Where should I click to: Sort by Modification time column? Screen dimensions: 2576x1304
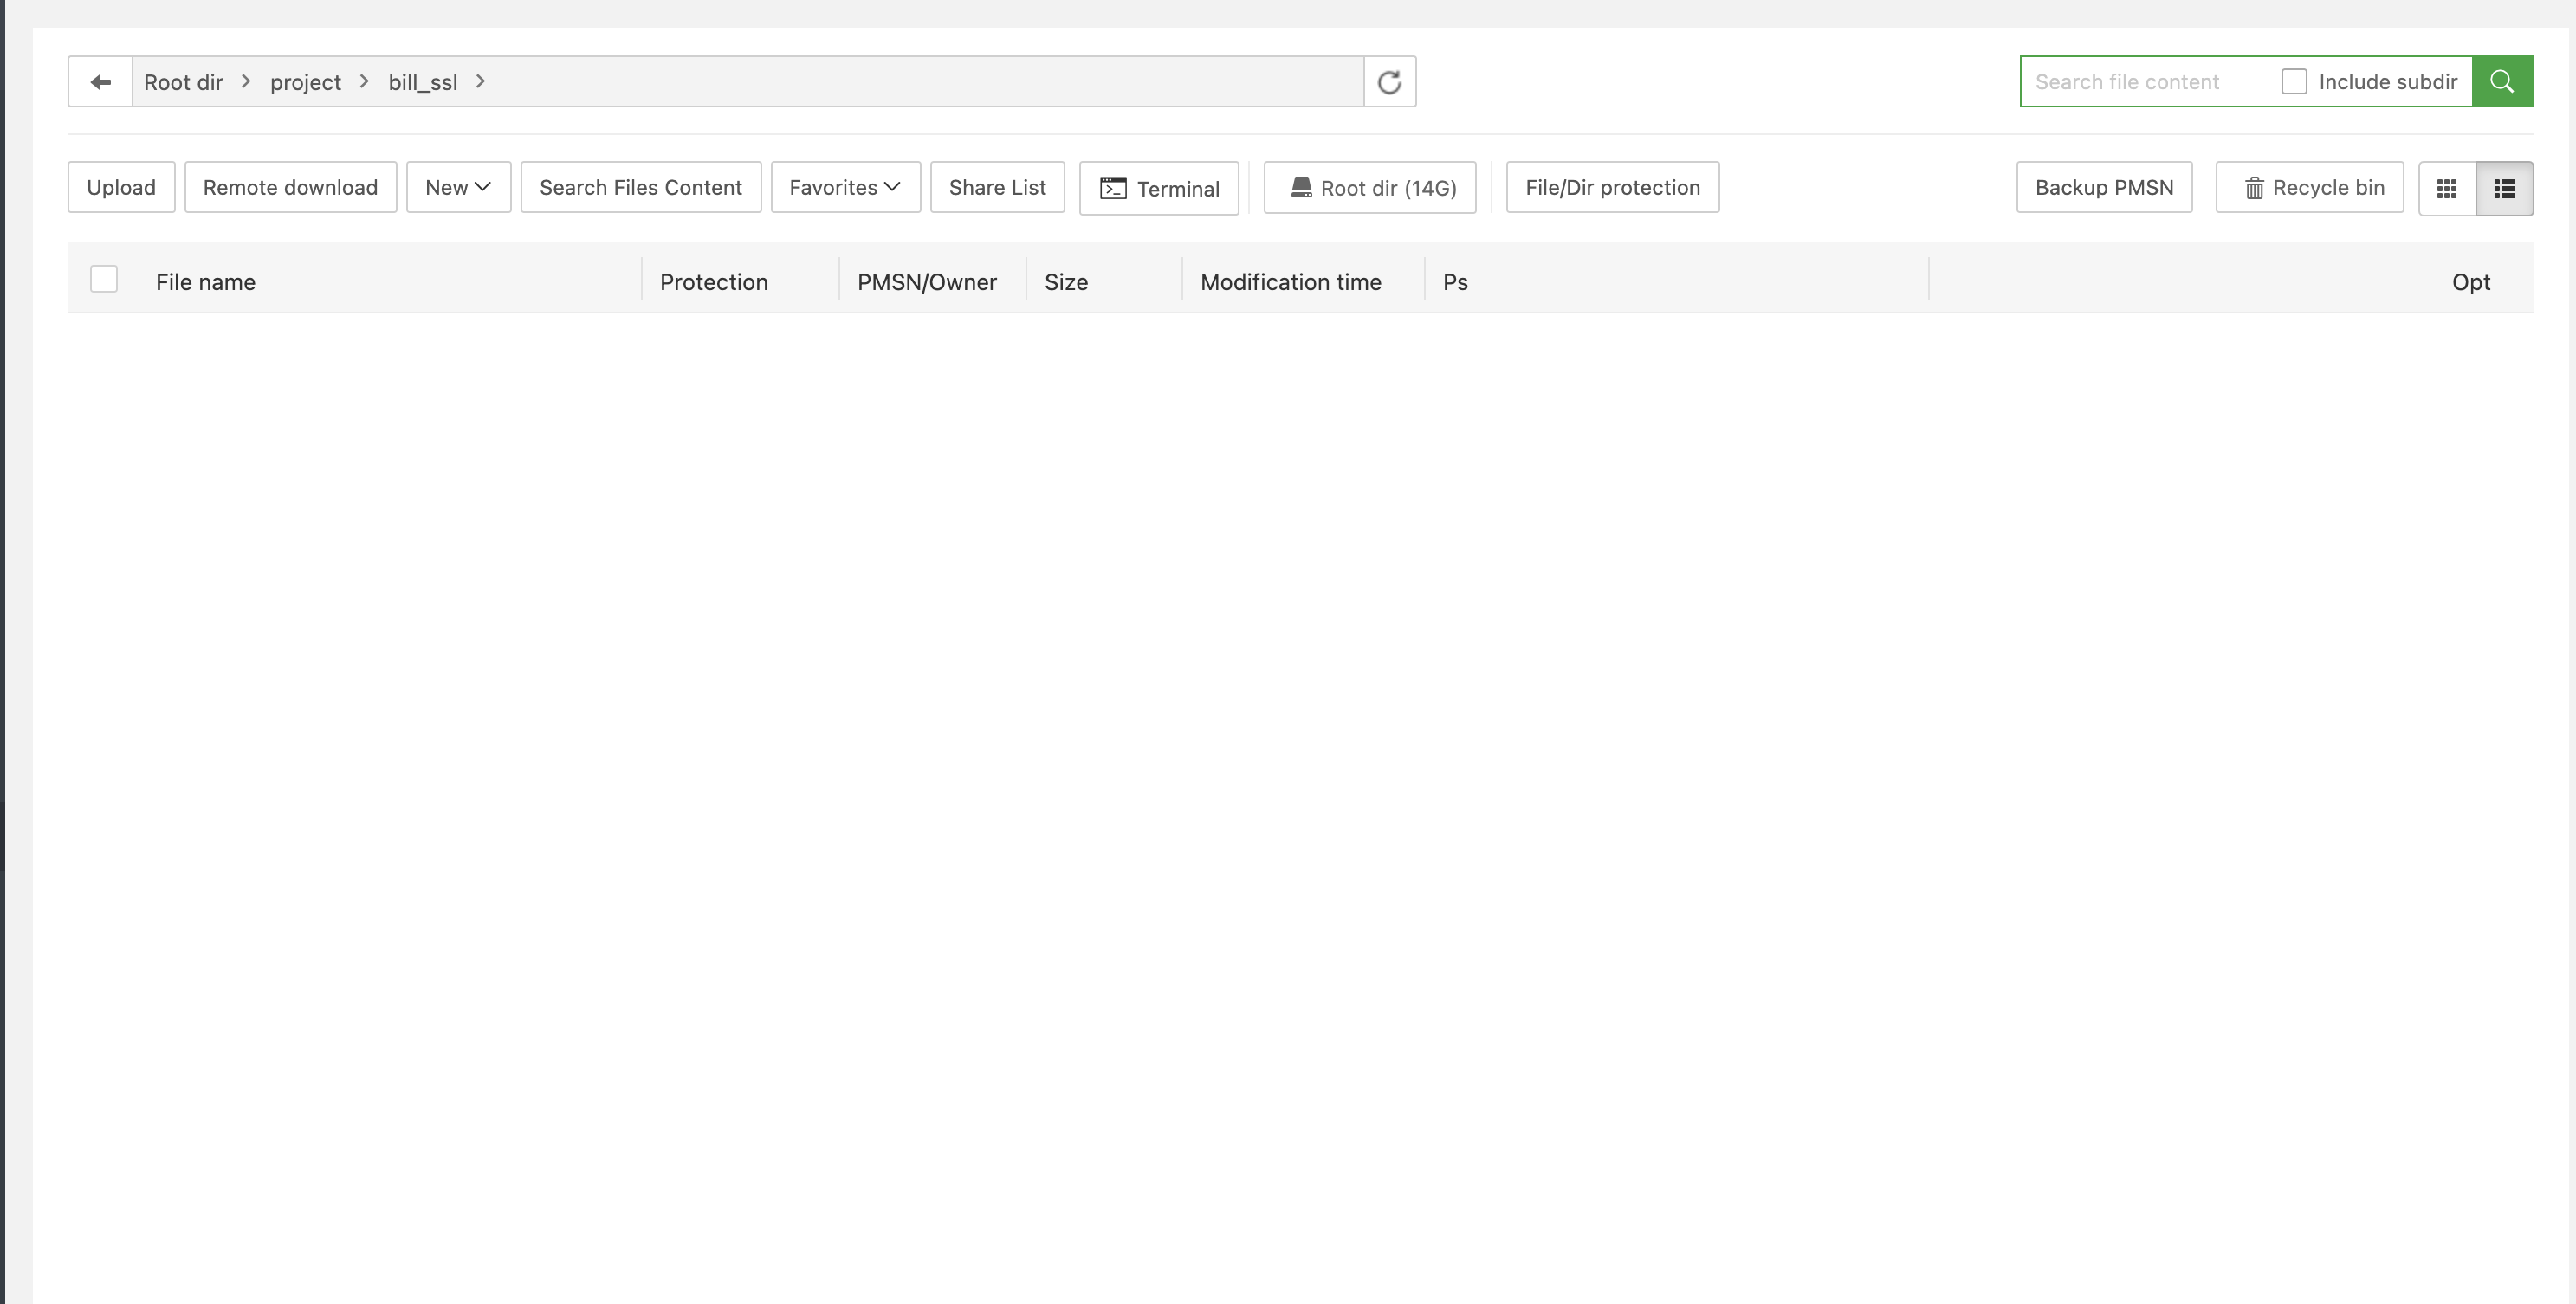point(1290,282)
